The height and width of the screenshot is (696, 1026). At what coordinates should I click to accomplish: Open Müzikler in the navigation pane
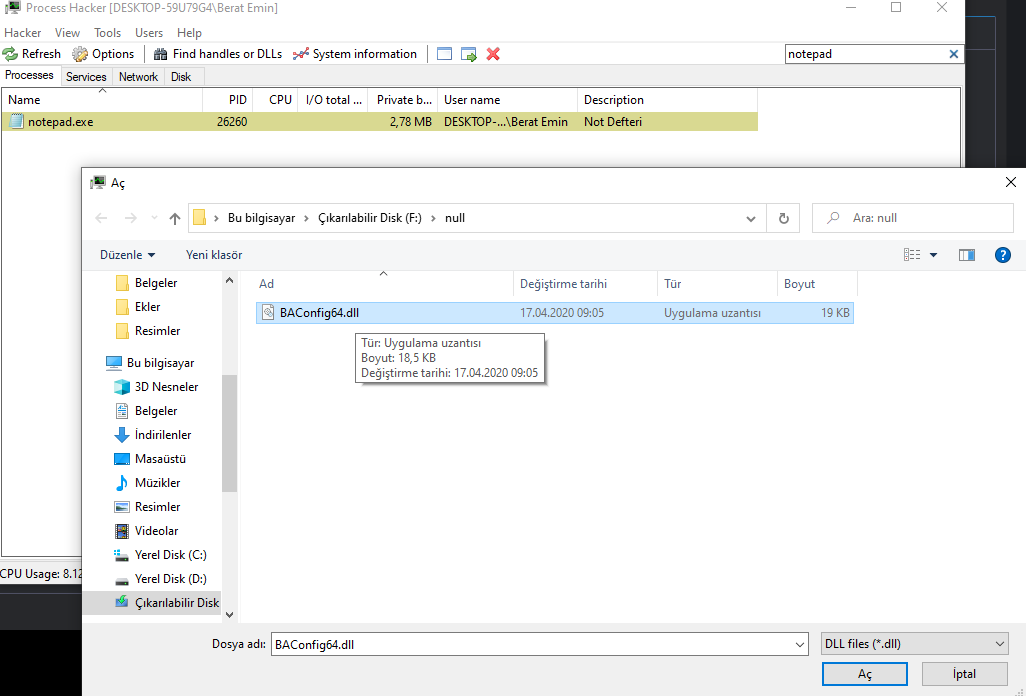[157, 483]
